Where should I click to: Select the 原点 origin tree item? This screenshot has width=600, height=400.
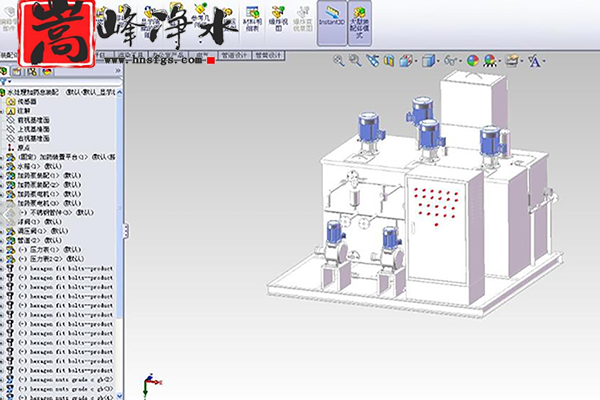pos(24,147)
